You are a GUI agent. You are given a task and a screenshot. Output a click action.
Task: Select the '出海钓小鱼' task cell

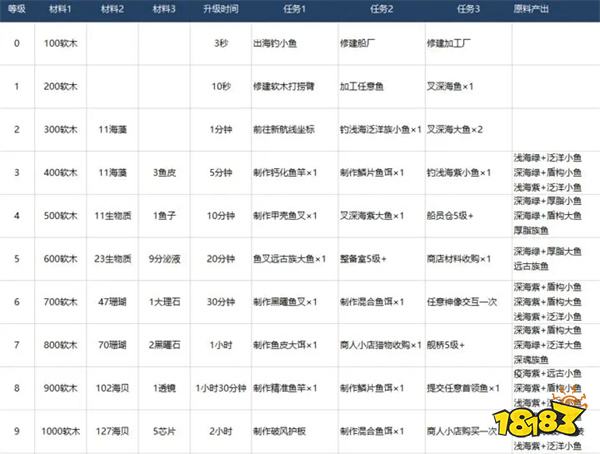(275, 43)
